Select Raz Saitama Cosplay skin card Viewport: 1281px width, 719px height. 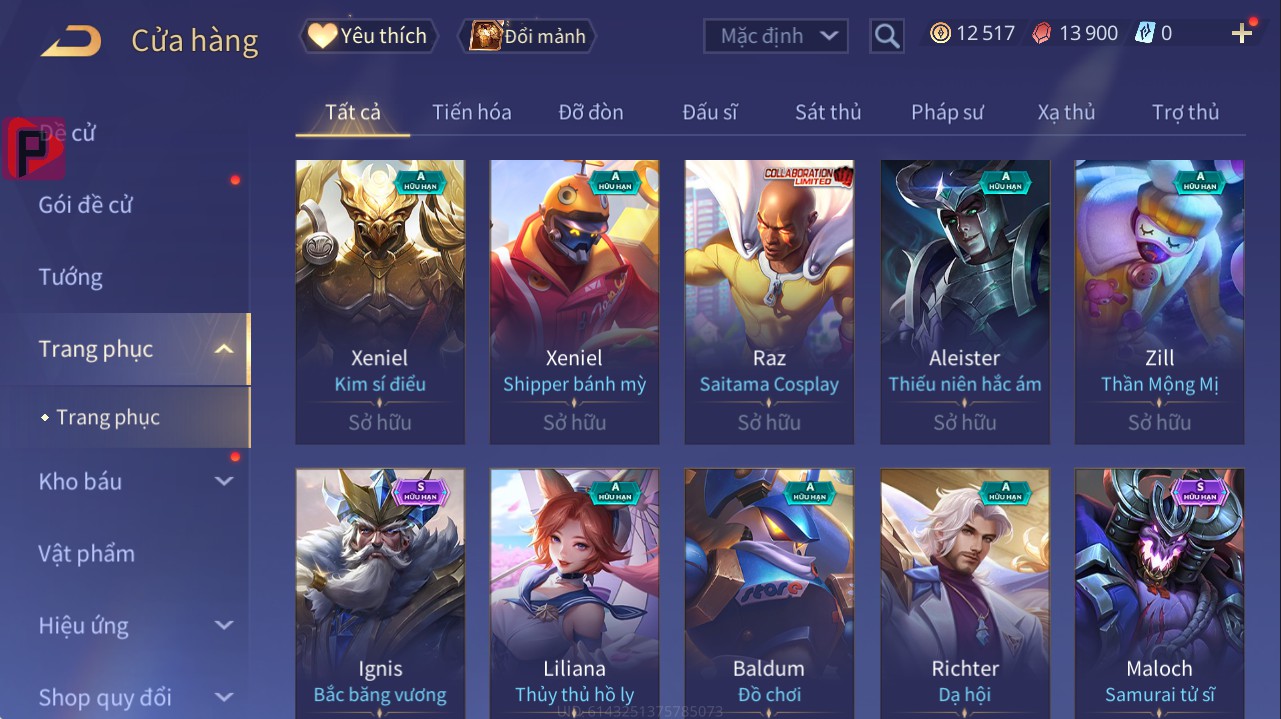(x=769, y=302)
